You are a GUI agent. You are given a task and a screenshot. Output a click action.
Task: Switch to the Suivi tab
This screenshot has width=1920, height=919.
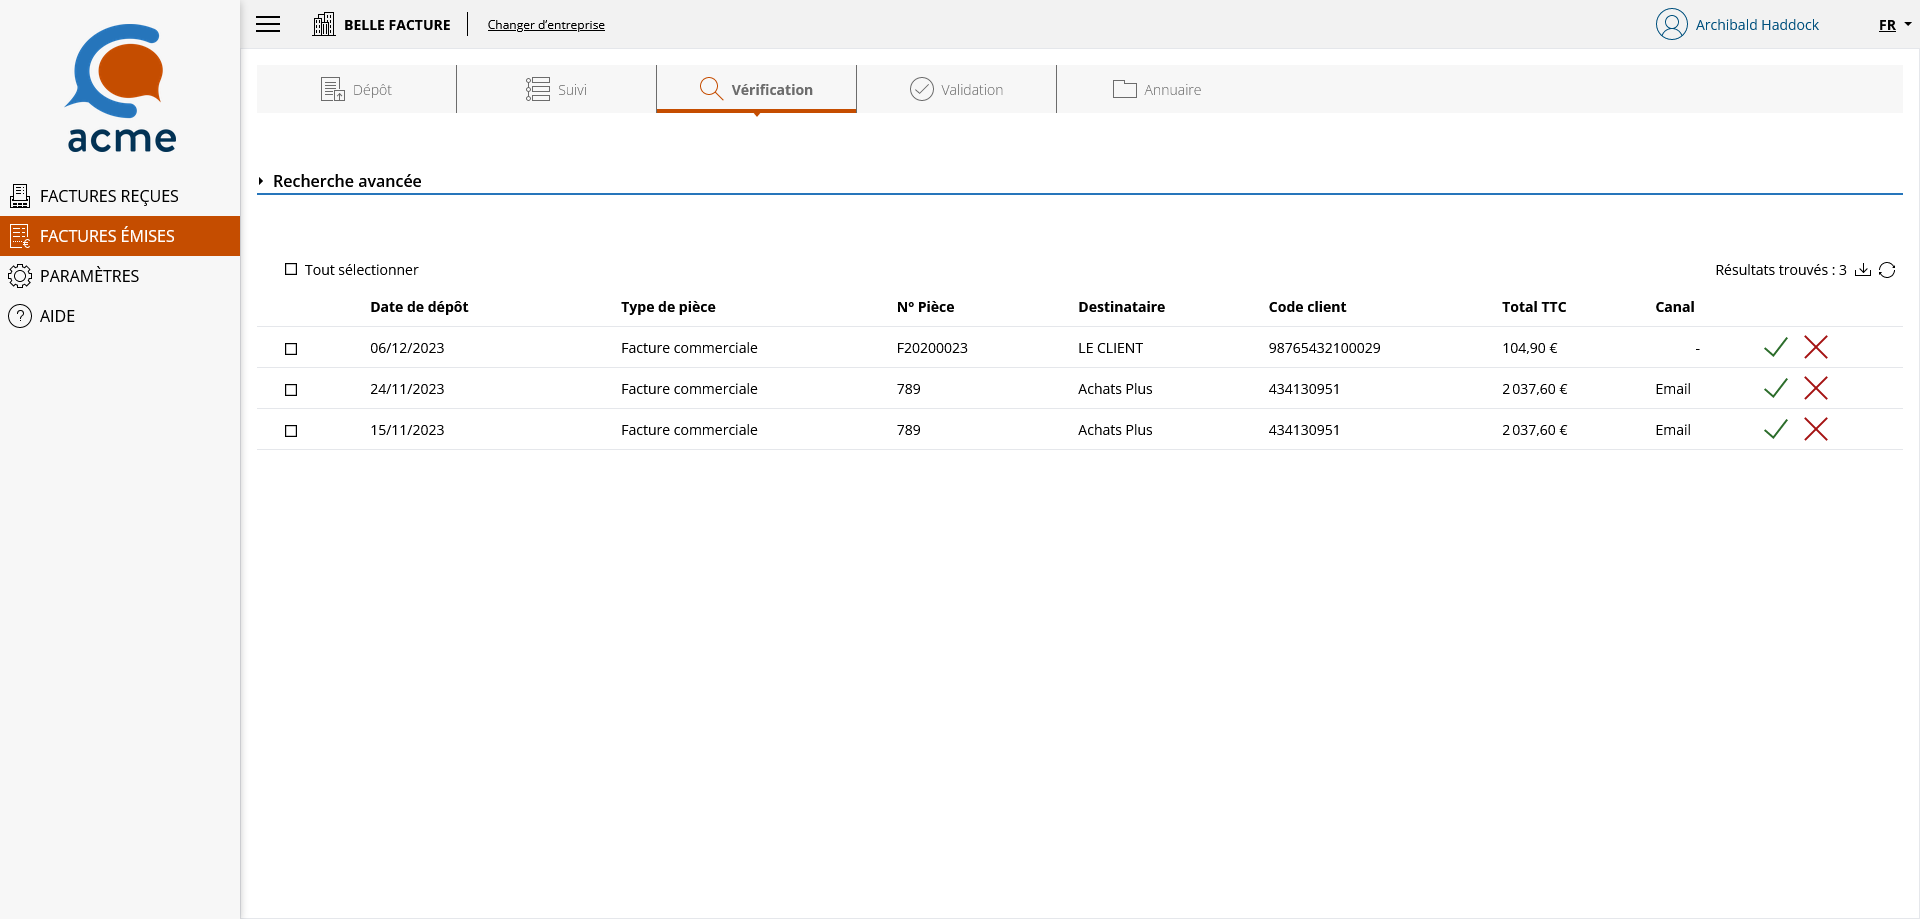click(556, 89)
